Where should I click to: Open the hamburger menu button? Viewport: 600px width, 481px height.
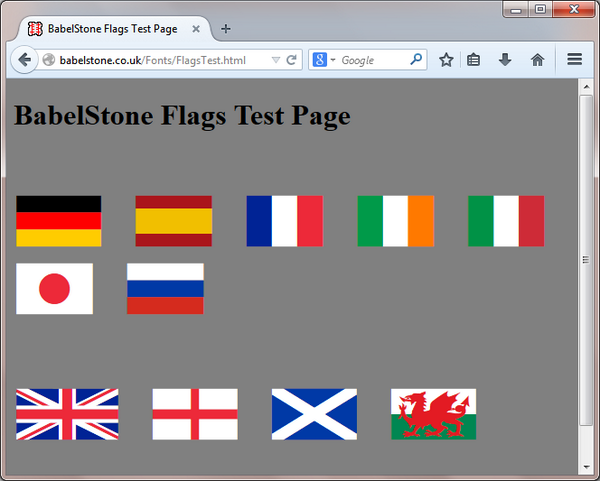tap(574, 59)
